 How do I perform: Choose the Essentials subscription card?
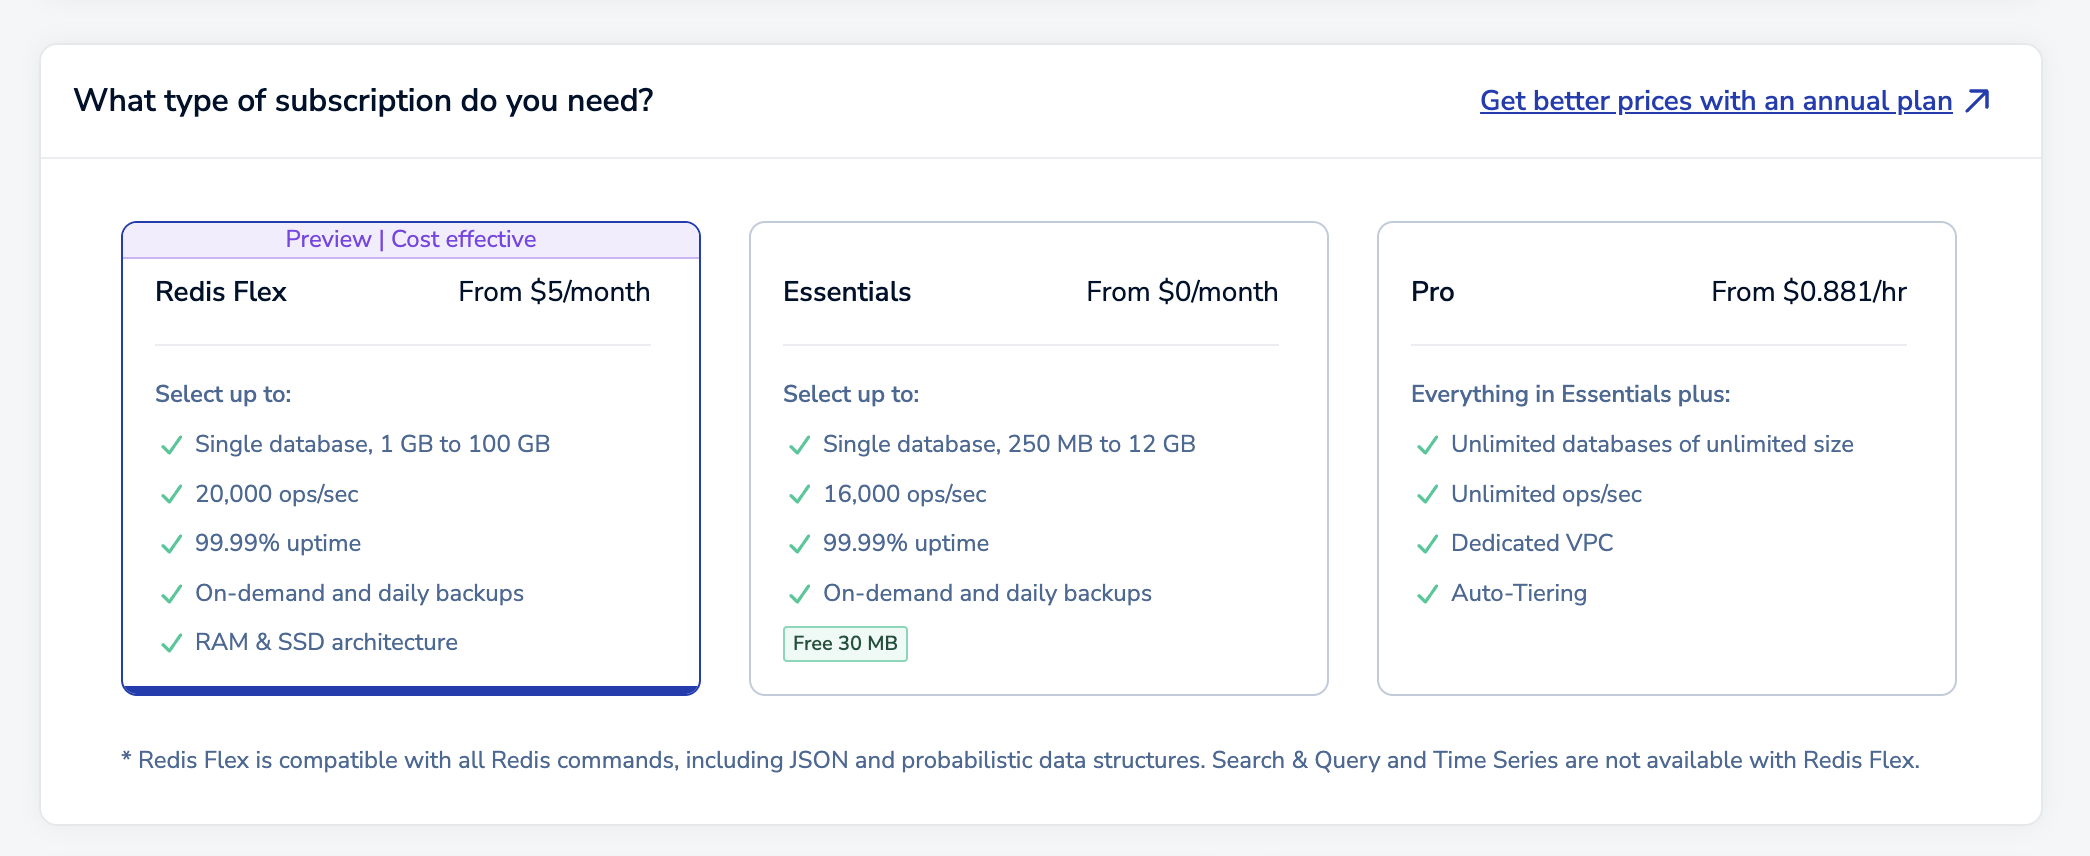pyautogui.click(x=1039, y=458)
